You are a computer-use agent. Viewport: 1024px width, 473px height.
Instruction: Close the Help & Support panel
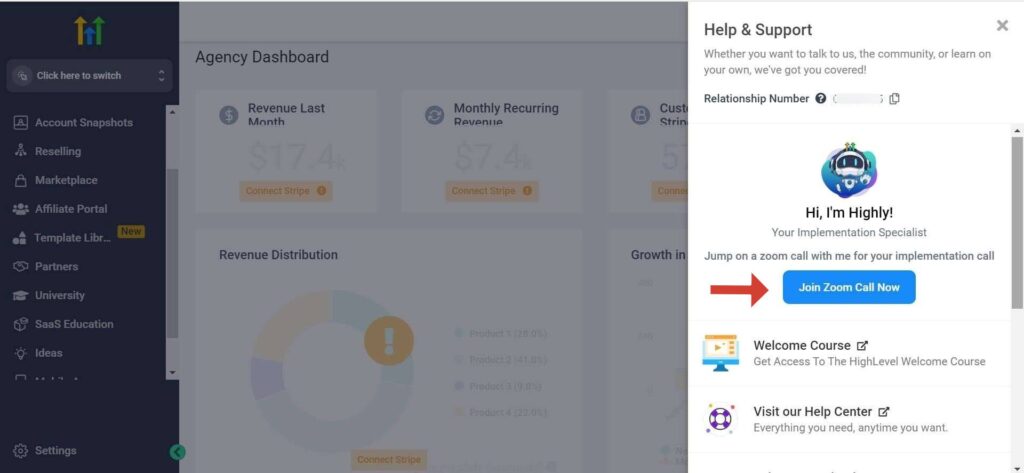[1002, 26]
